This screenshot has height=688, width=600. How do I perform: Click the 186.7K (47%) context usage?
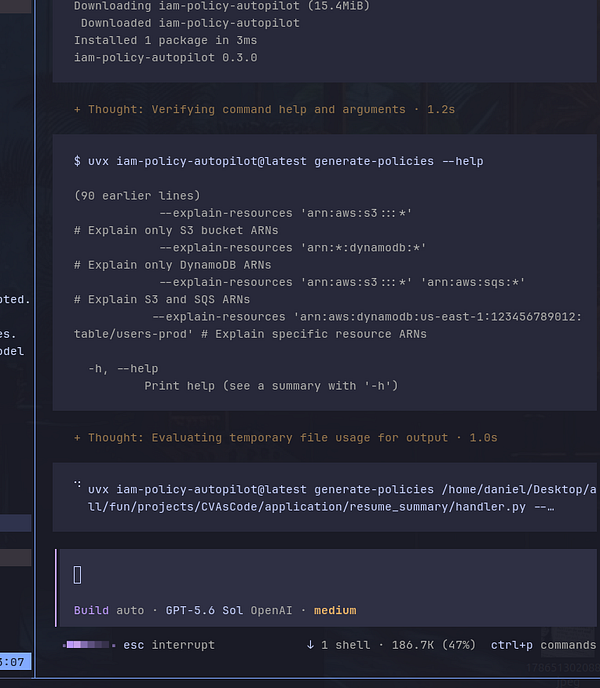[x=433, y=645]
